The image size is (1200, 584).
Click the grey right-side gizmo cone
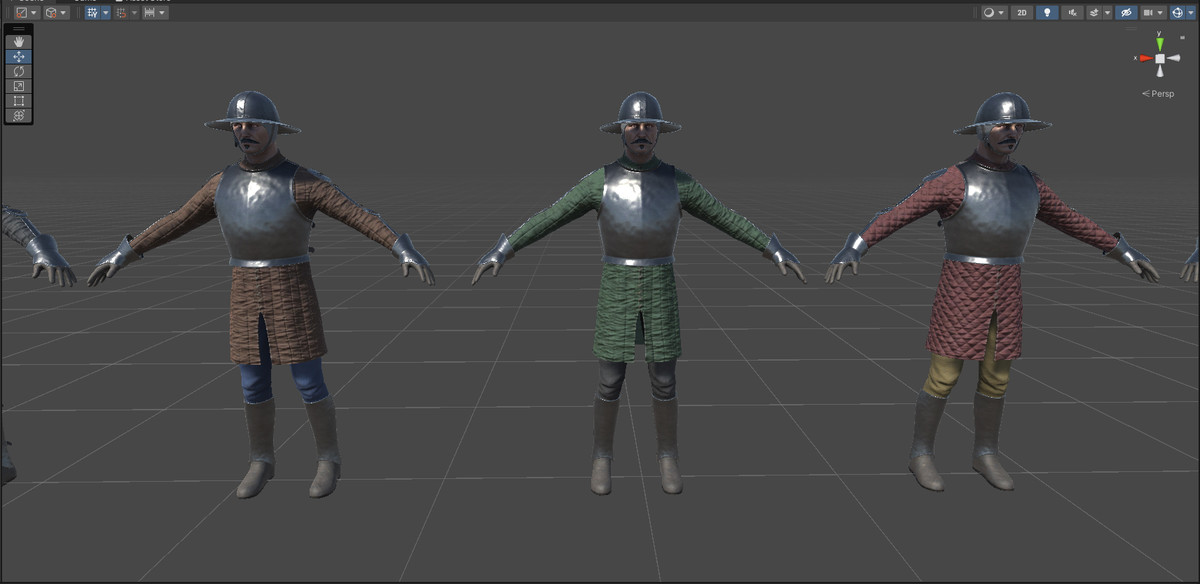(1174, 58)
